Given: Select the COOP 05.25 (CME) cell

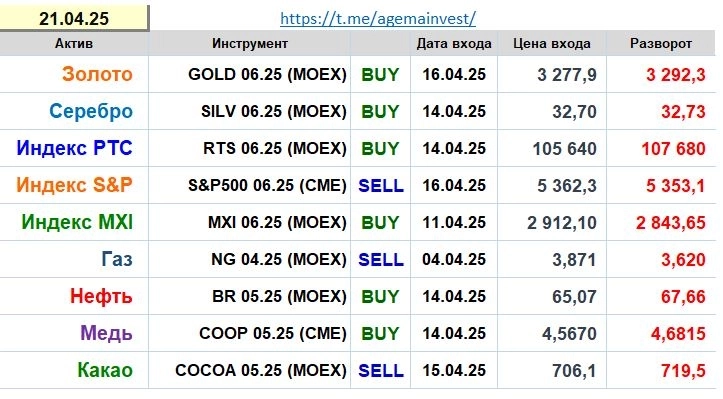Looking at the screenshot, I should [x=249, y=333].
